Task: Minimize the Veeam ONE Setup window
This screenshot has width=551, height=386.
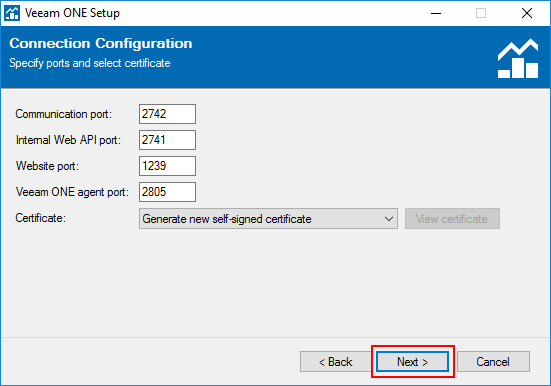Action: coord(436,13)
